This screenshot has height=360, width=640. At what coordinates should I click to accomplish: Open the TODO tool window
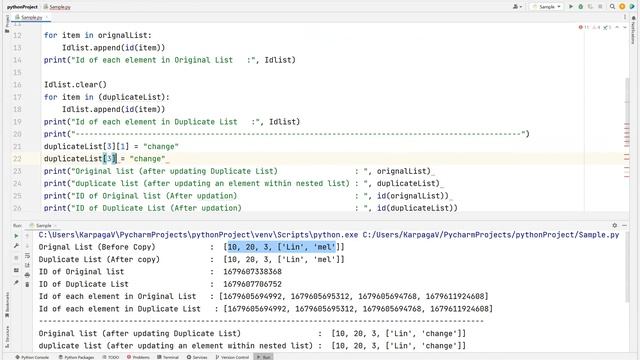pos(111,357)
